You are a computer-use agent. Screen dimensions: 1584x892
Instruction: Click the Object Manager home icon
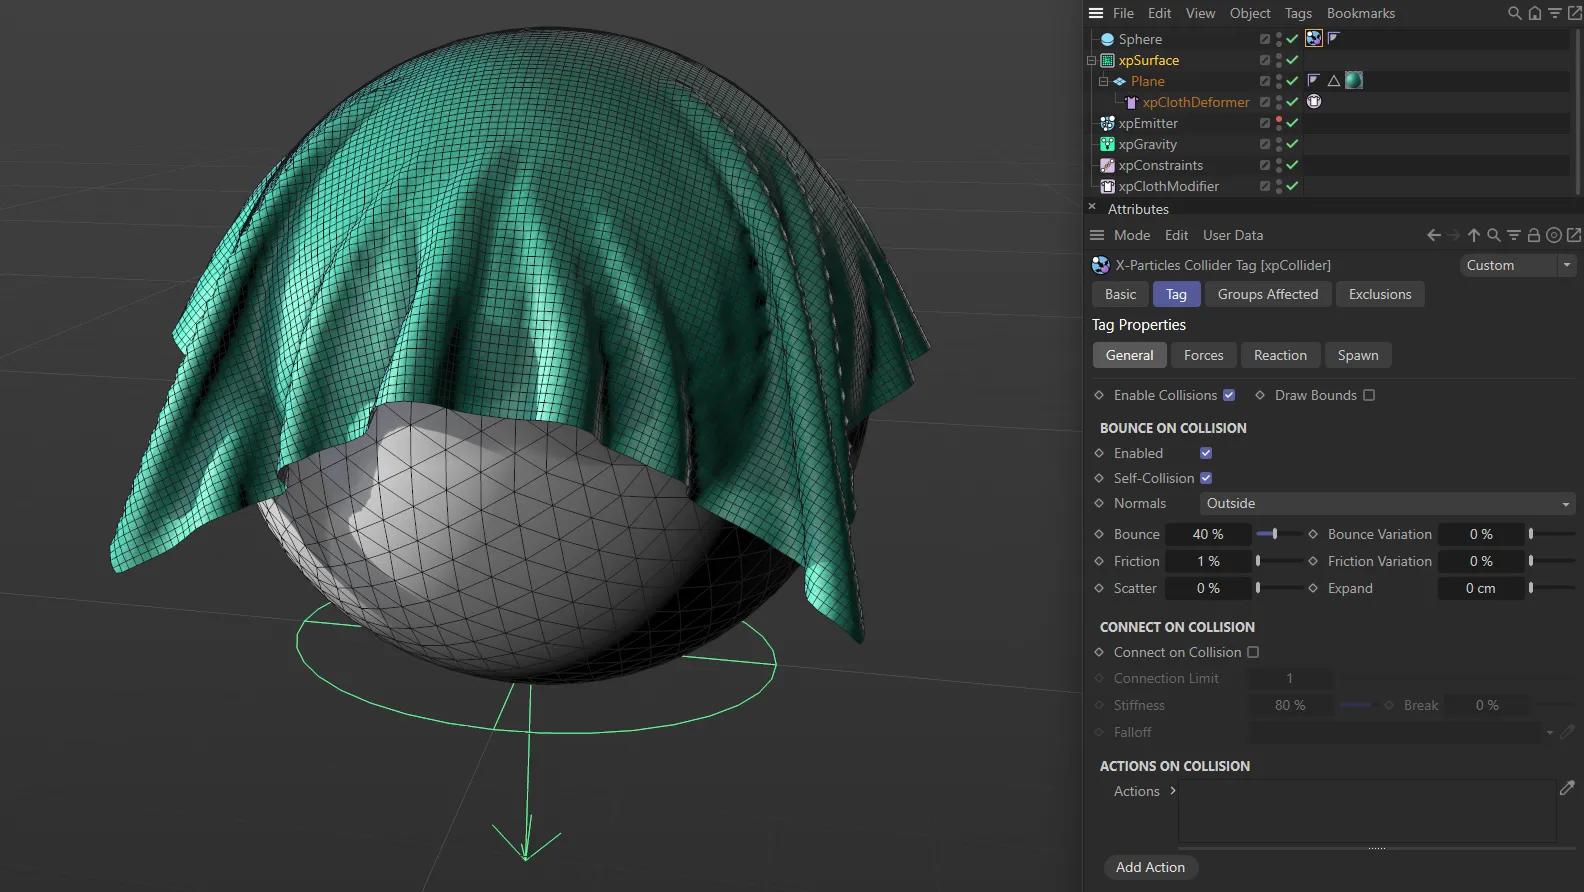click(1535, 13)
